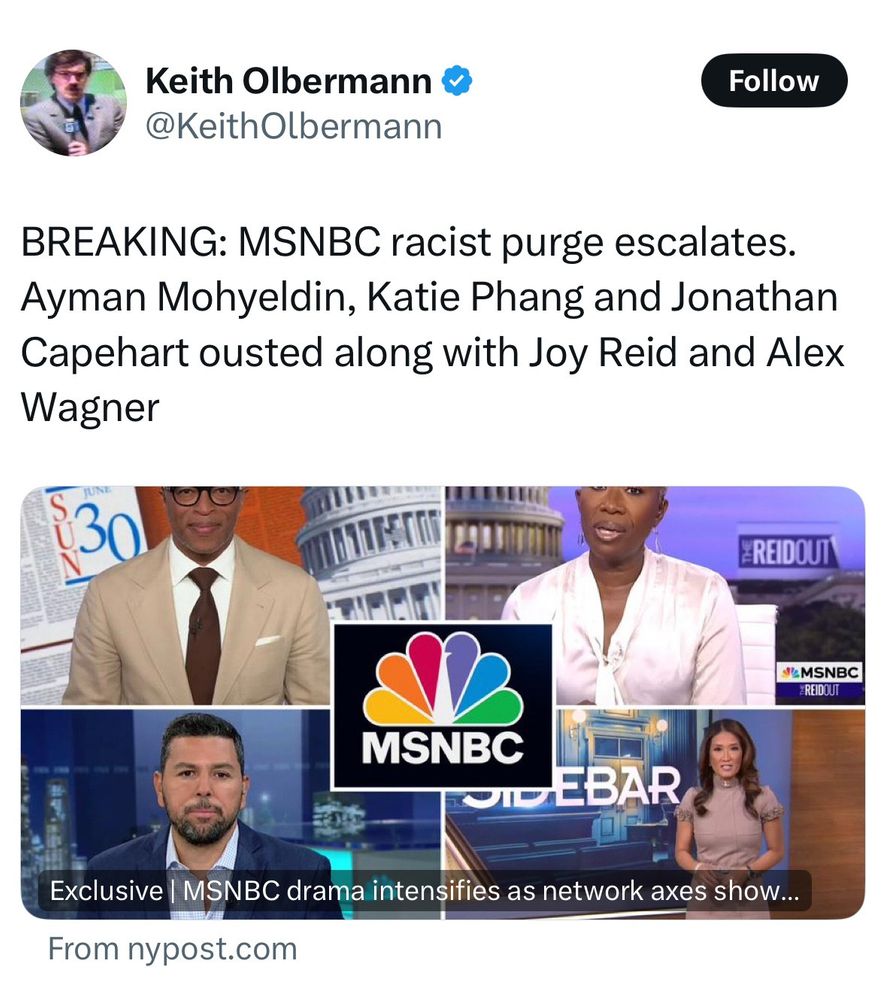Open the "Exclusive | MSNBC drama intensifies" headline caption

[x=424, y=890]
